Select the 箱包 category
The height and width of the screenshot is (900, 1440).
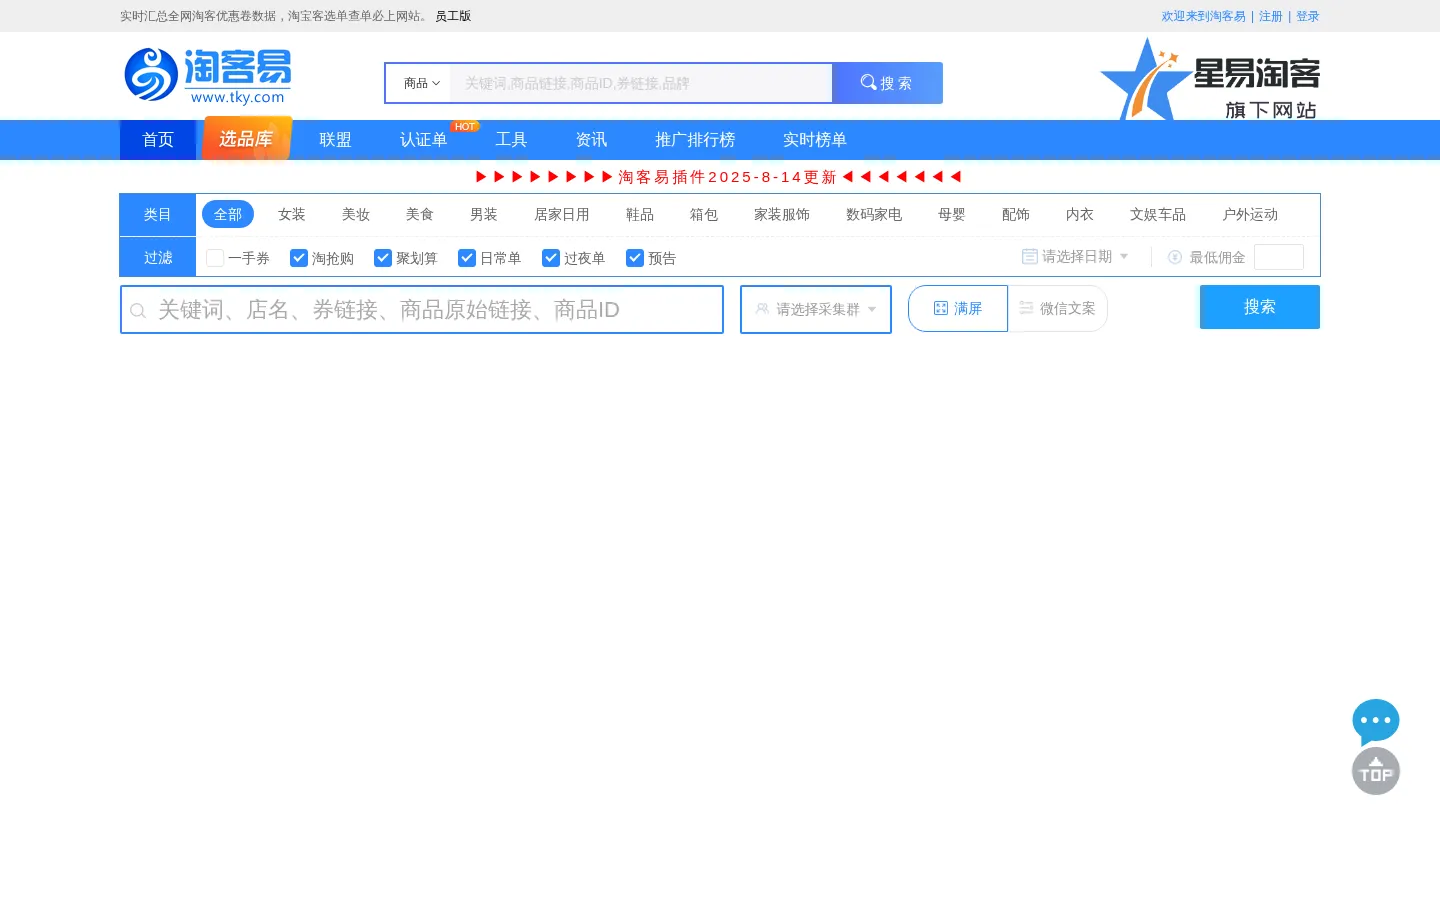pyautogui.click(x=704, y=214)
